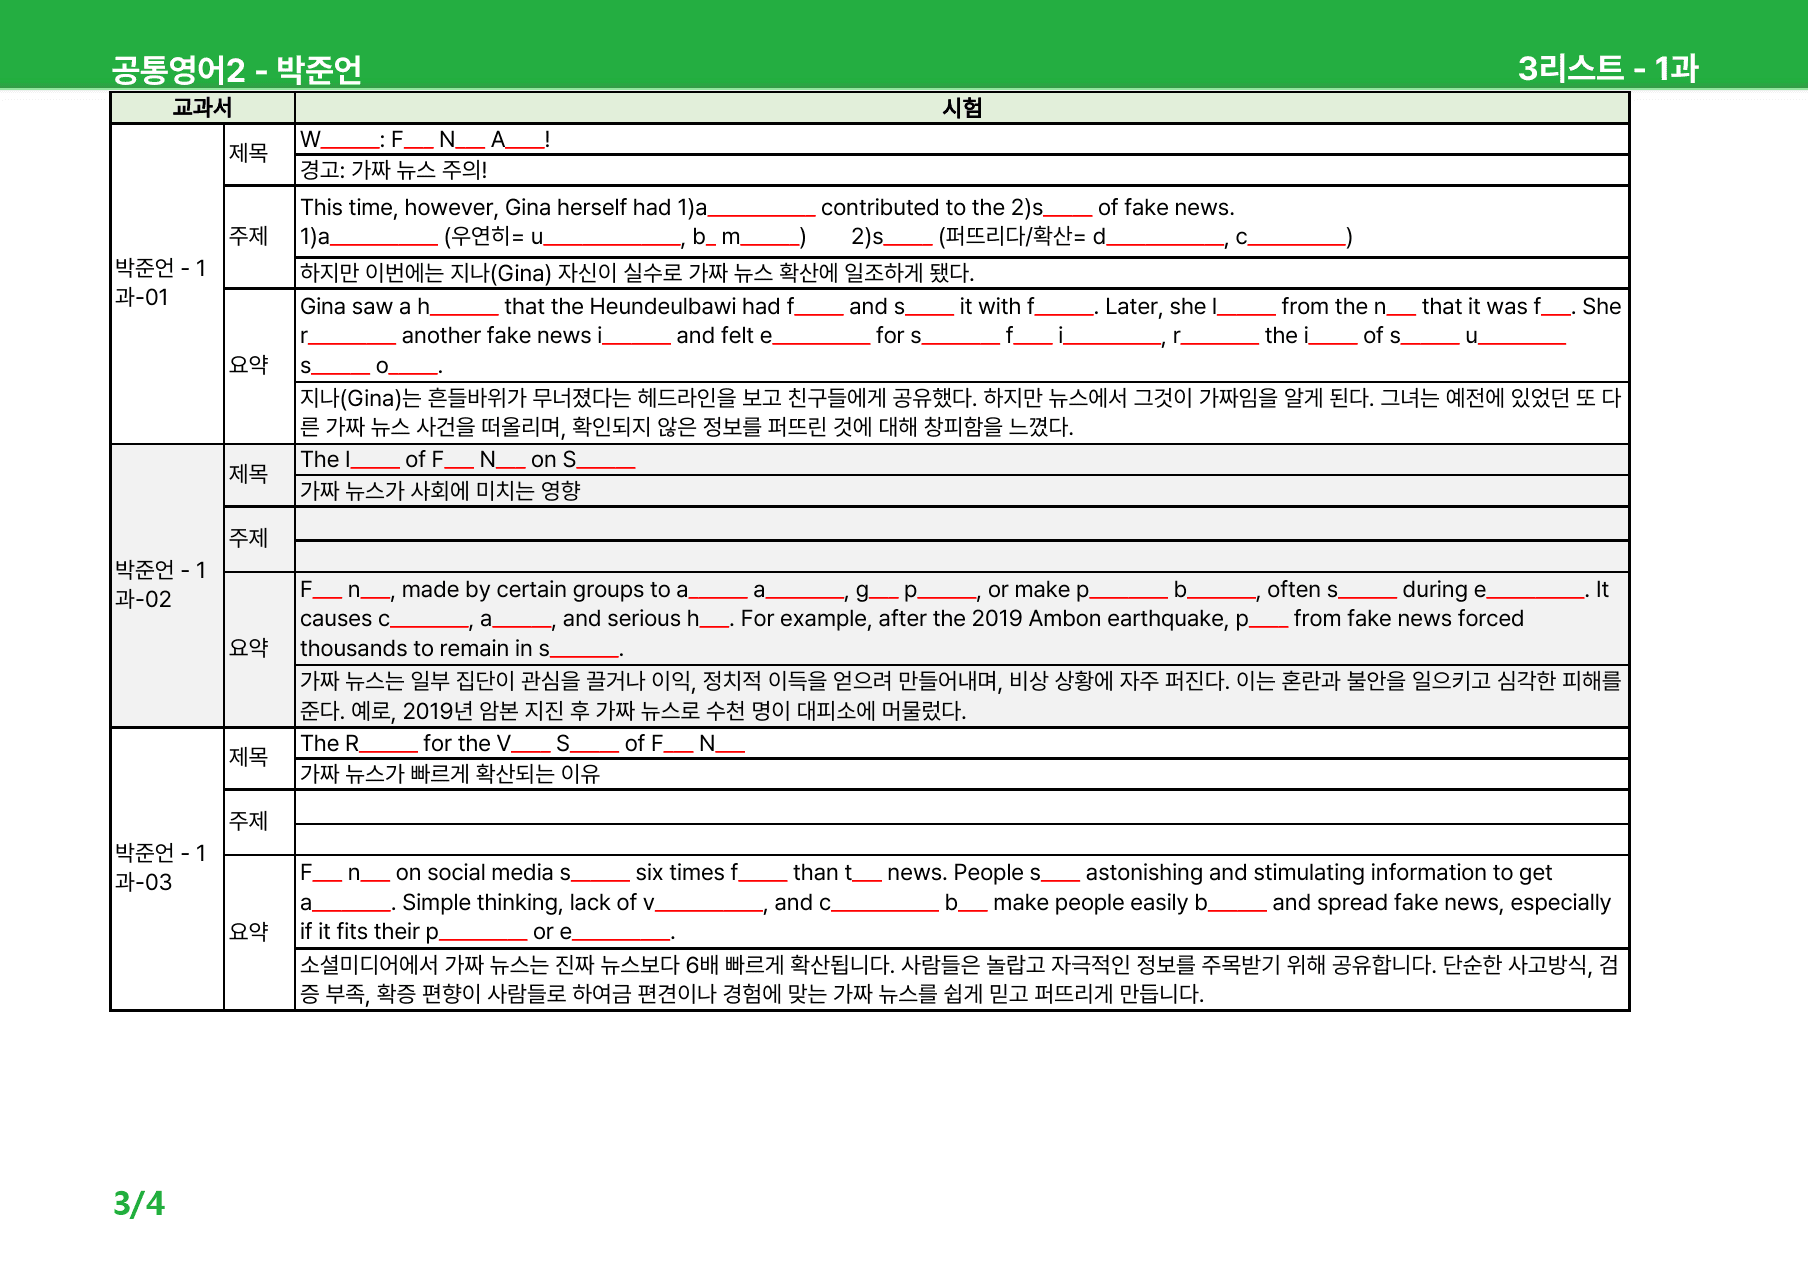
Task: Click the empty first 주제 row of unit 03
Action: click(x=962, y=807)
